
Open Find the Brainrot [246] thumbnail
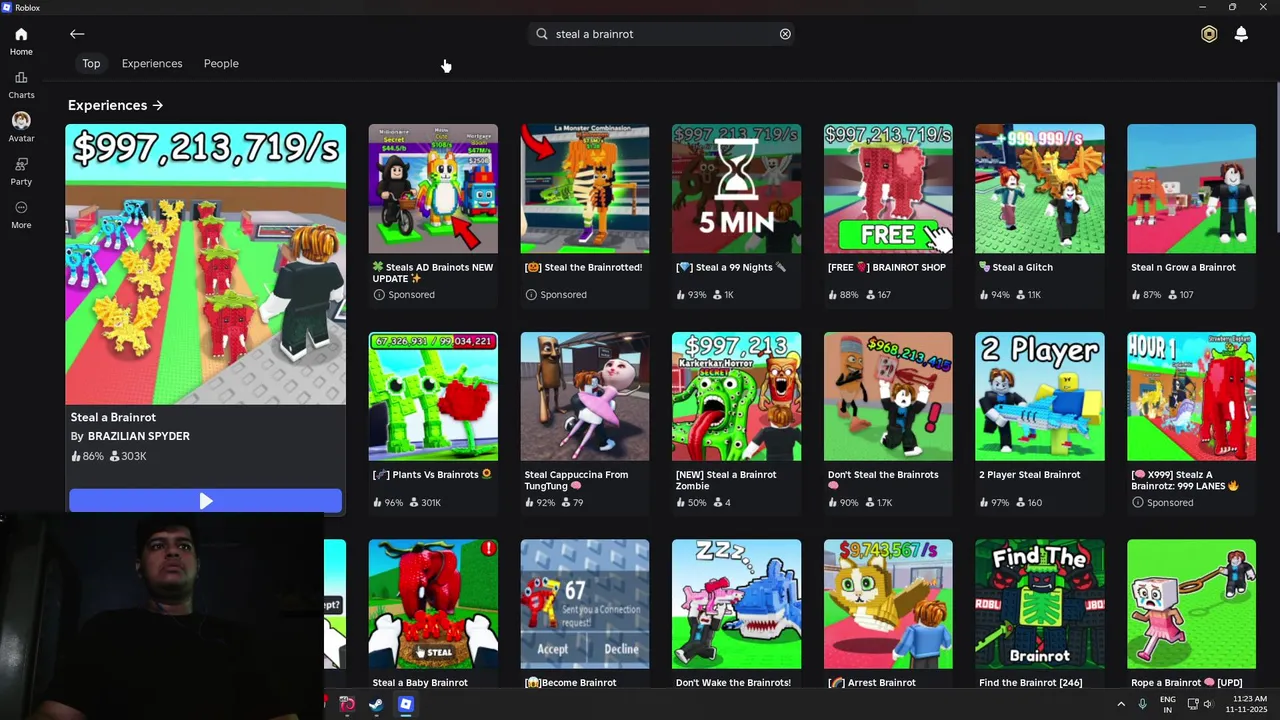(1040, 604)
